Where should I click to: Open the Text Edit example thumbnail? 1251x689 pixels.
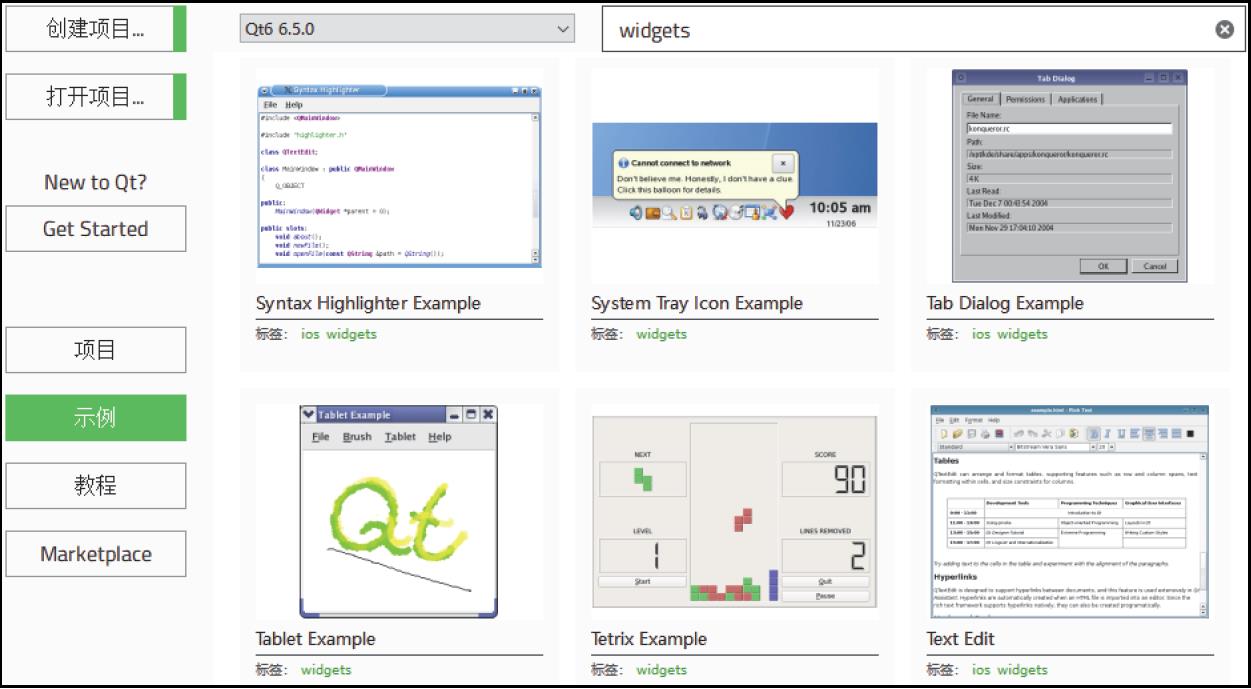click(x=1069, y=511)
